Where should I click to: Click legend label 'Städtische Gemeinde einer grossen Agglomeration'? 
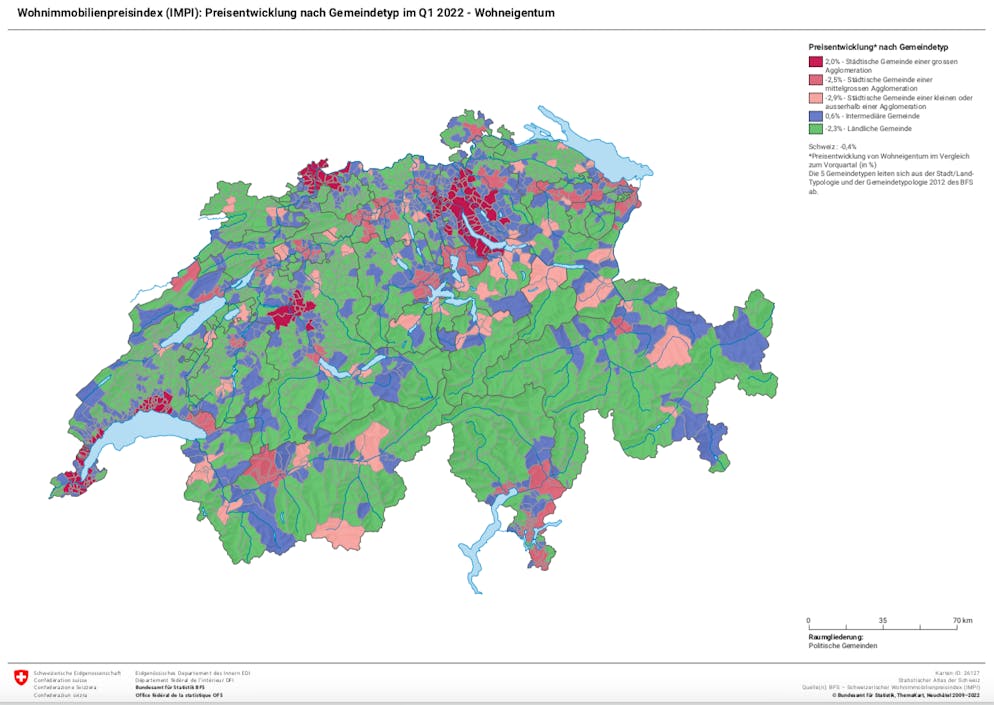point(891,66)
